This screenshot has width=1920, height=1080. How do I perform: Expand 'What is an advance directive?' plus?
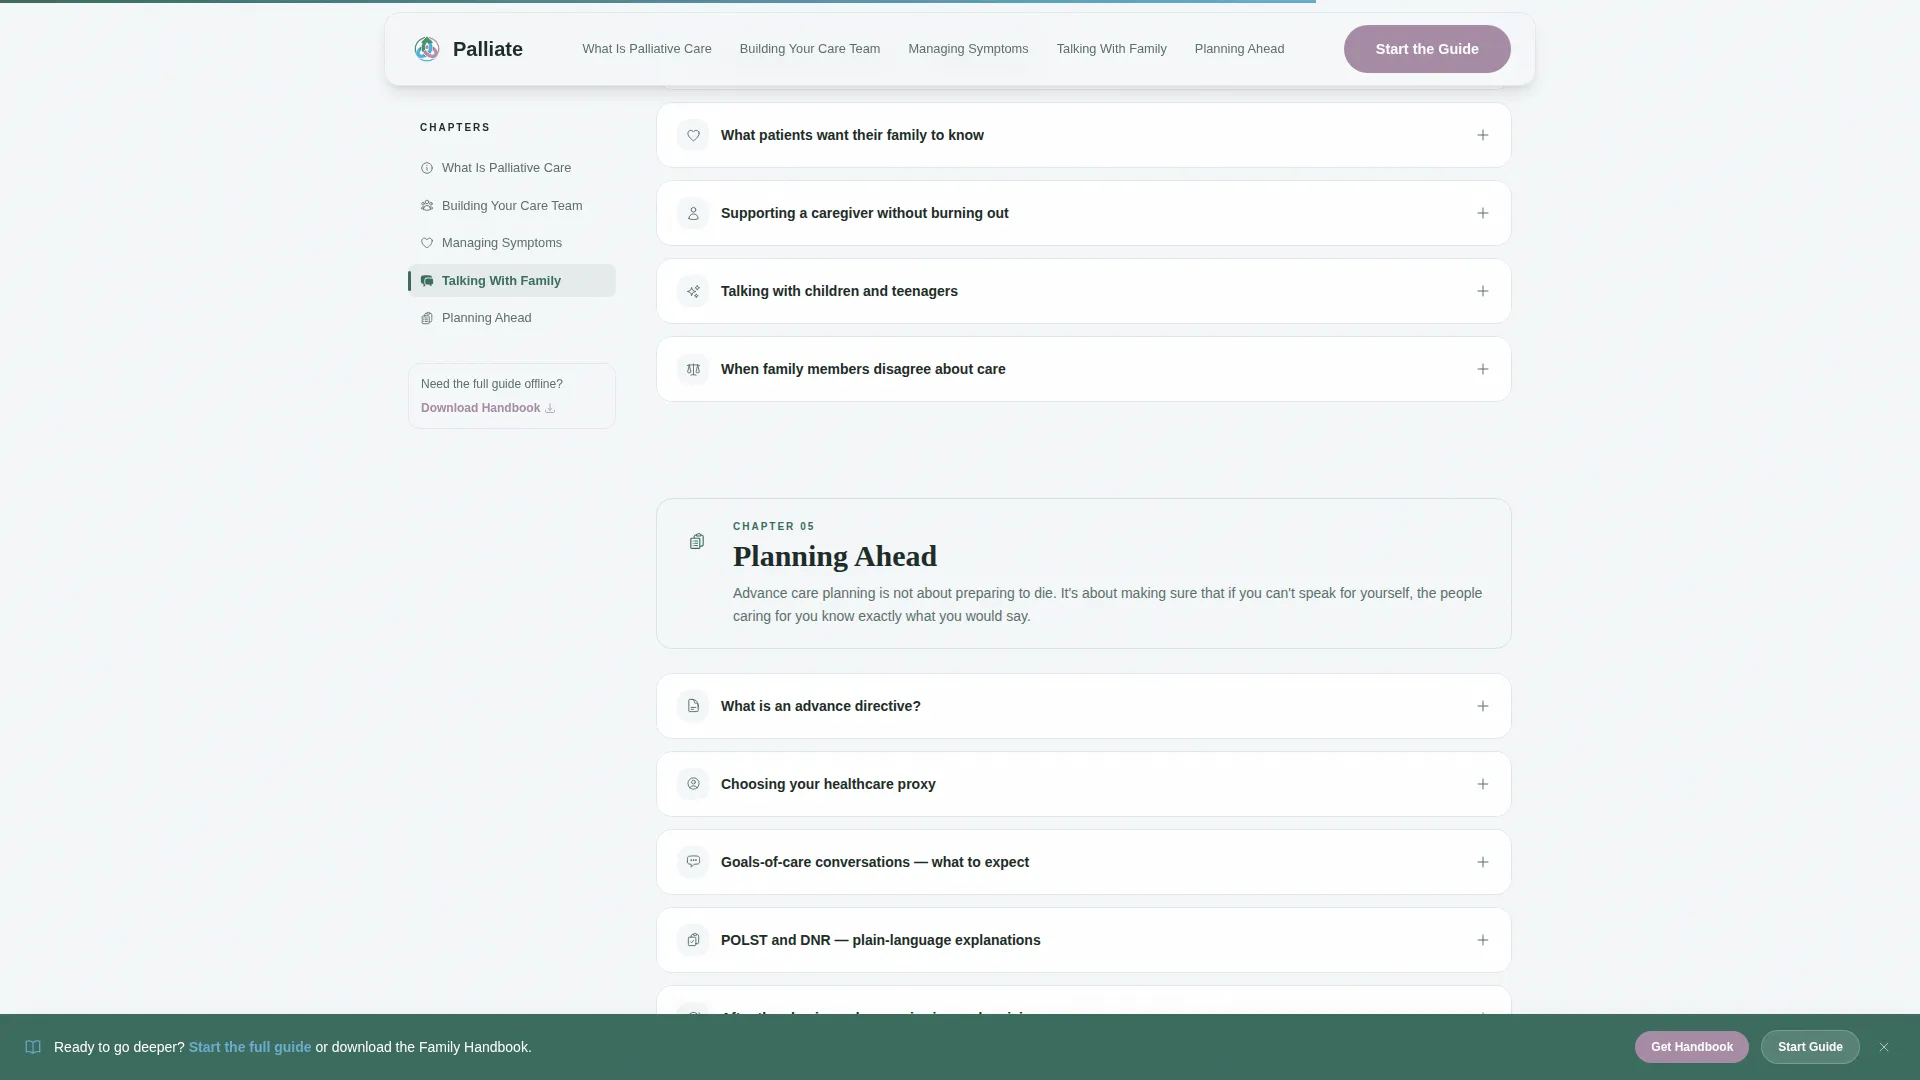1483,706
